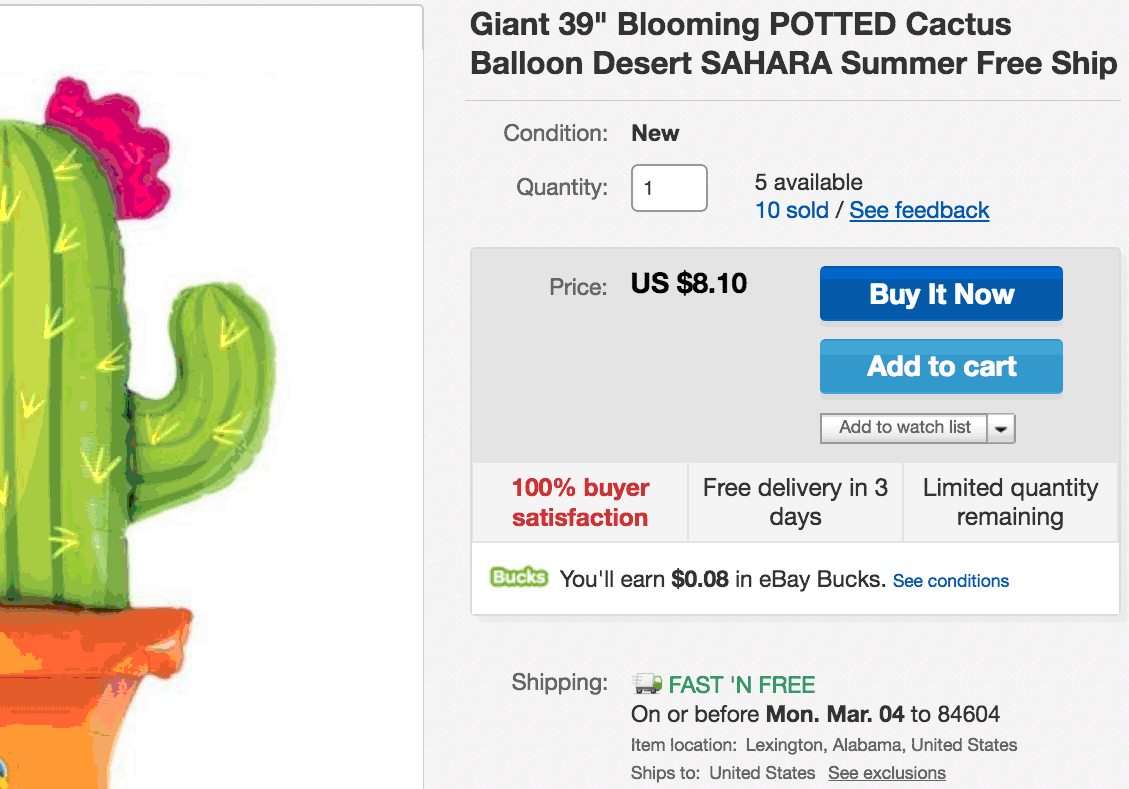Click the green FAST 'N FREE label

(x=741, y=685)
